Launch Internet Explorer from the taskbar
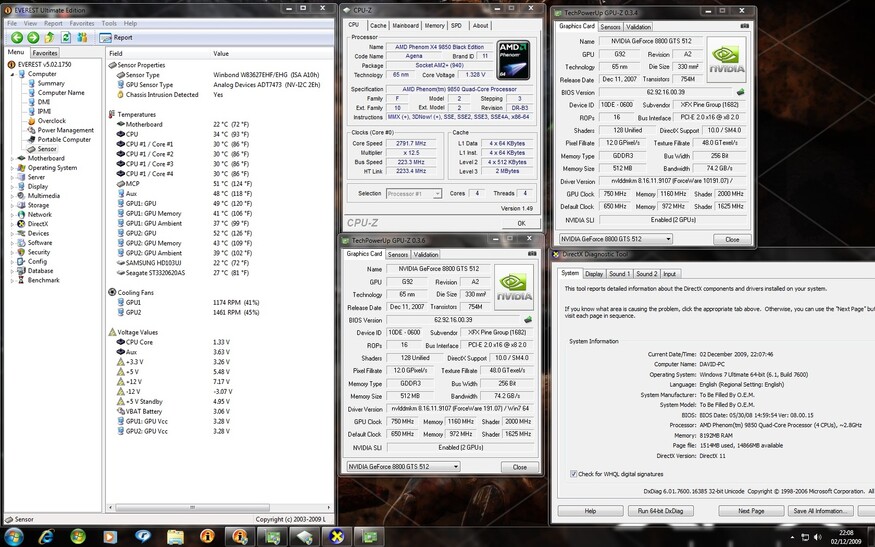Image resolution: width=875 pixels, height=547 pixels. click(x=46, y=537)
